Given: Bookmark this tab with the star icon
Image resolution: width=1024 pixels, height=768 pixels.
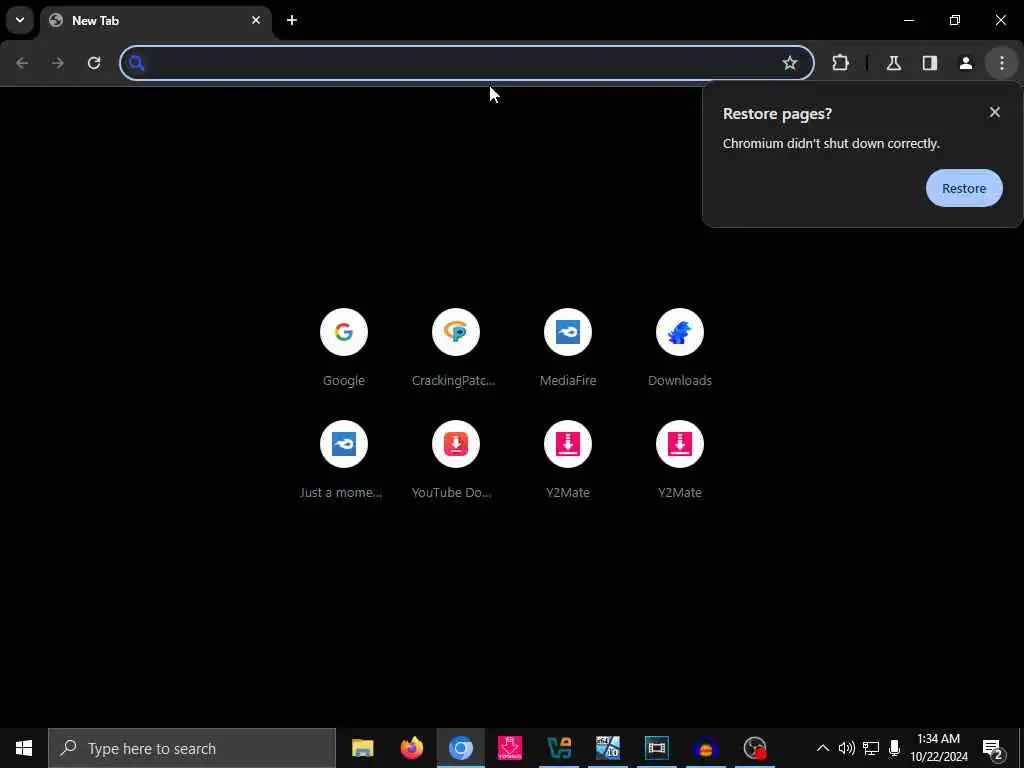Looking at the screenshot, I should click(790, 63).
